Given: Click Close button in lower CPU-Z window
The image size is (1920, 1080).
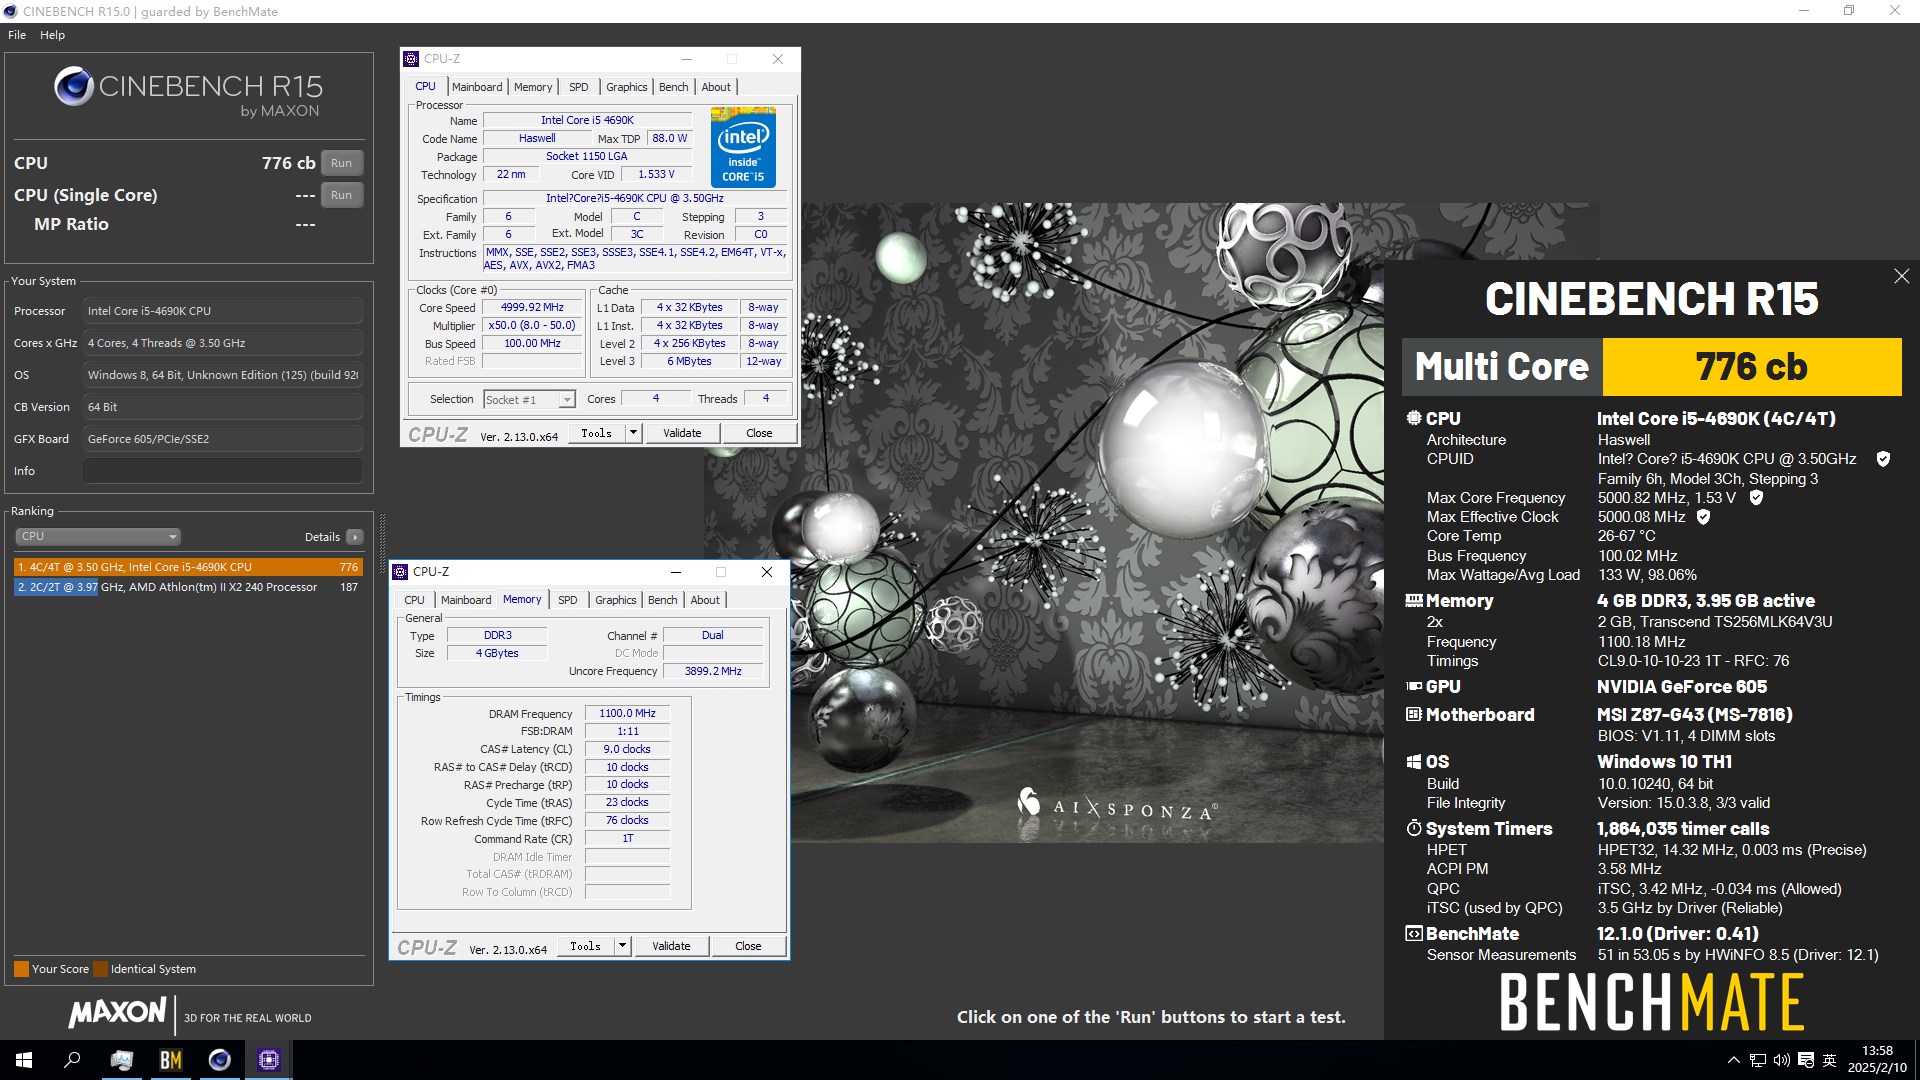Looking at the screenshot, I should point(748,946).
